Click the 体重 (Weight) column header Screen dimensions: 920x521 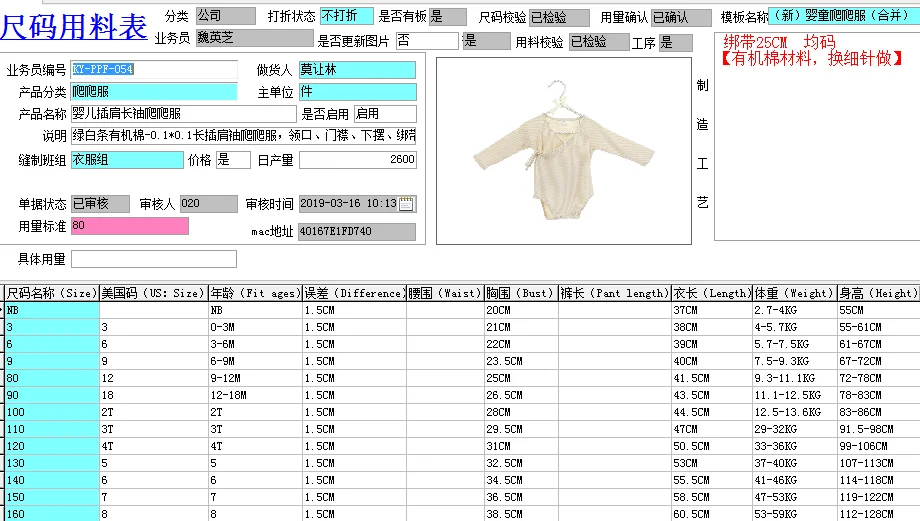[x=794, y=293]
